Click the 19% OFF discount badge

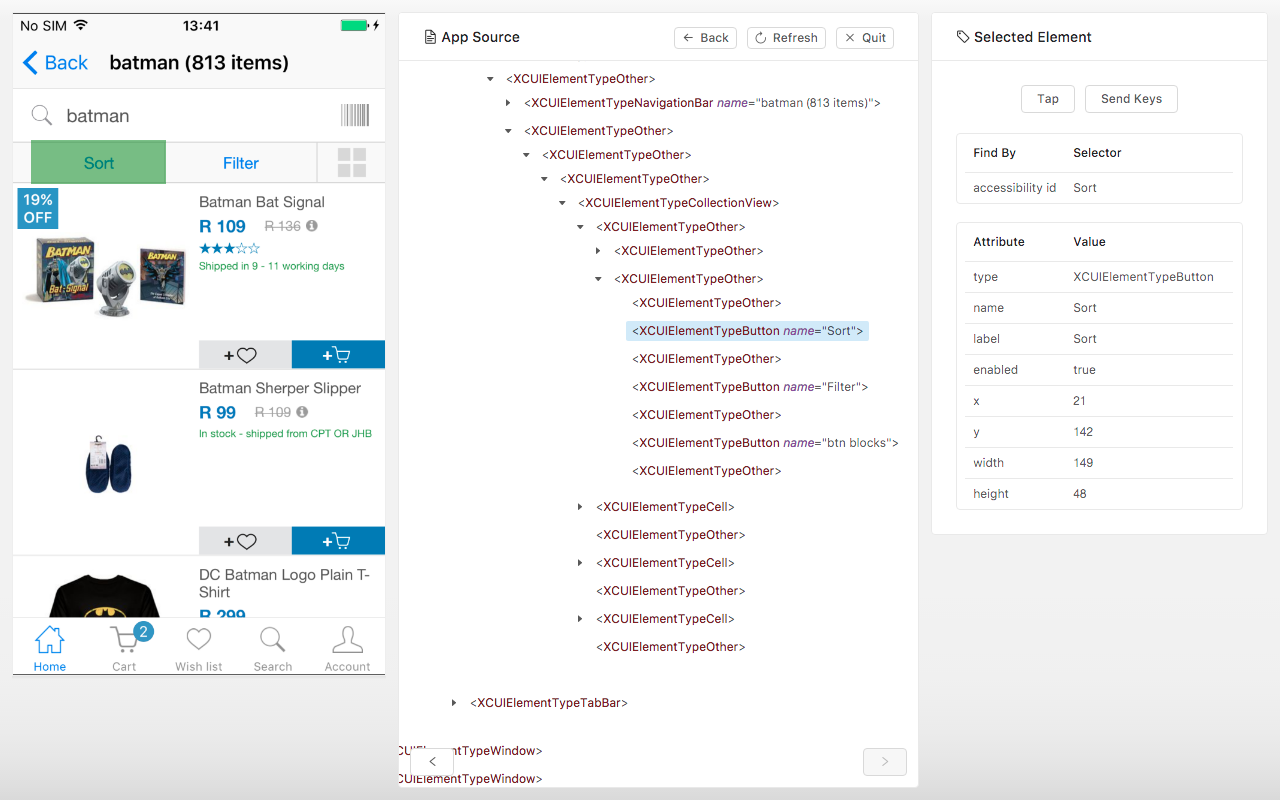[x=37, y=209]
